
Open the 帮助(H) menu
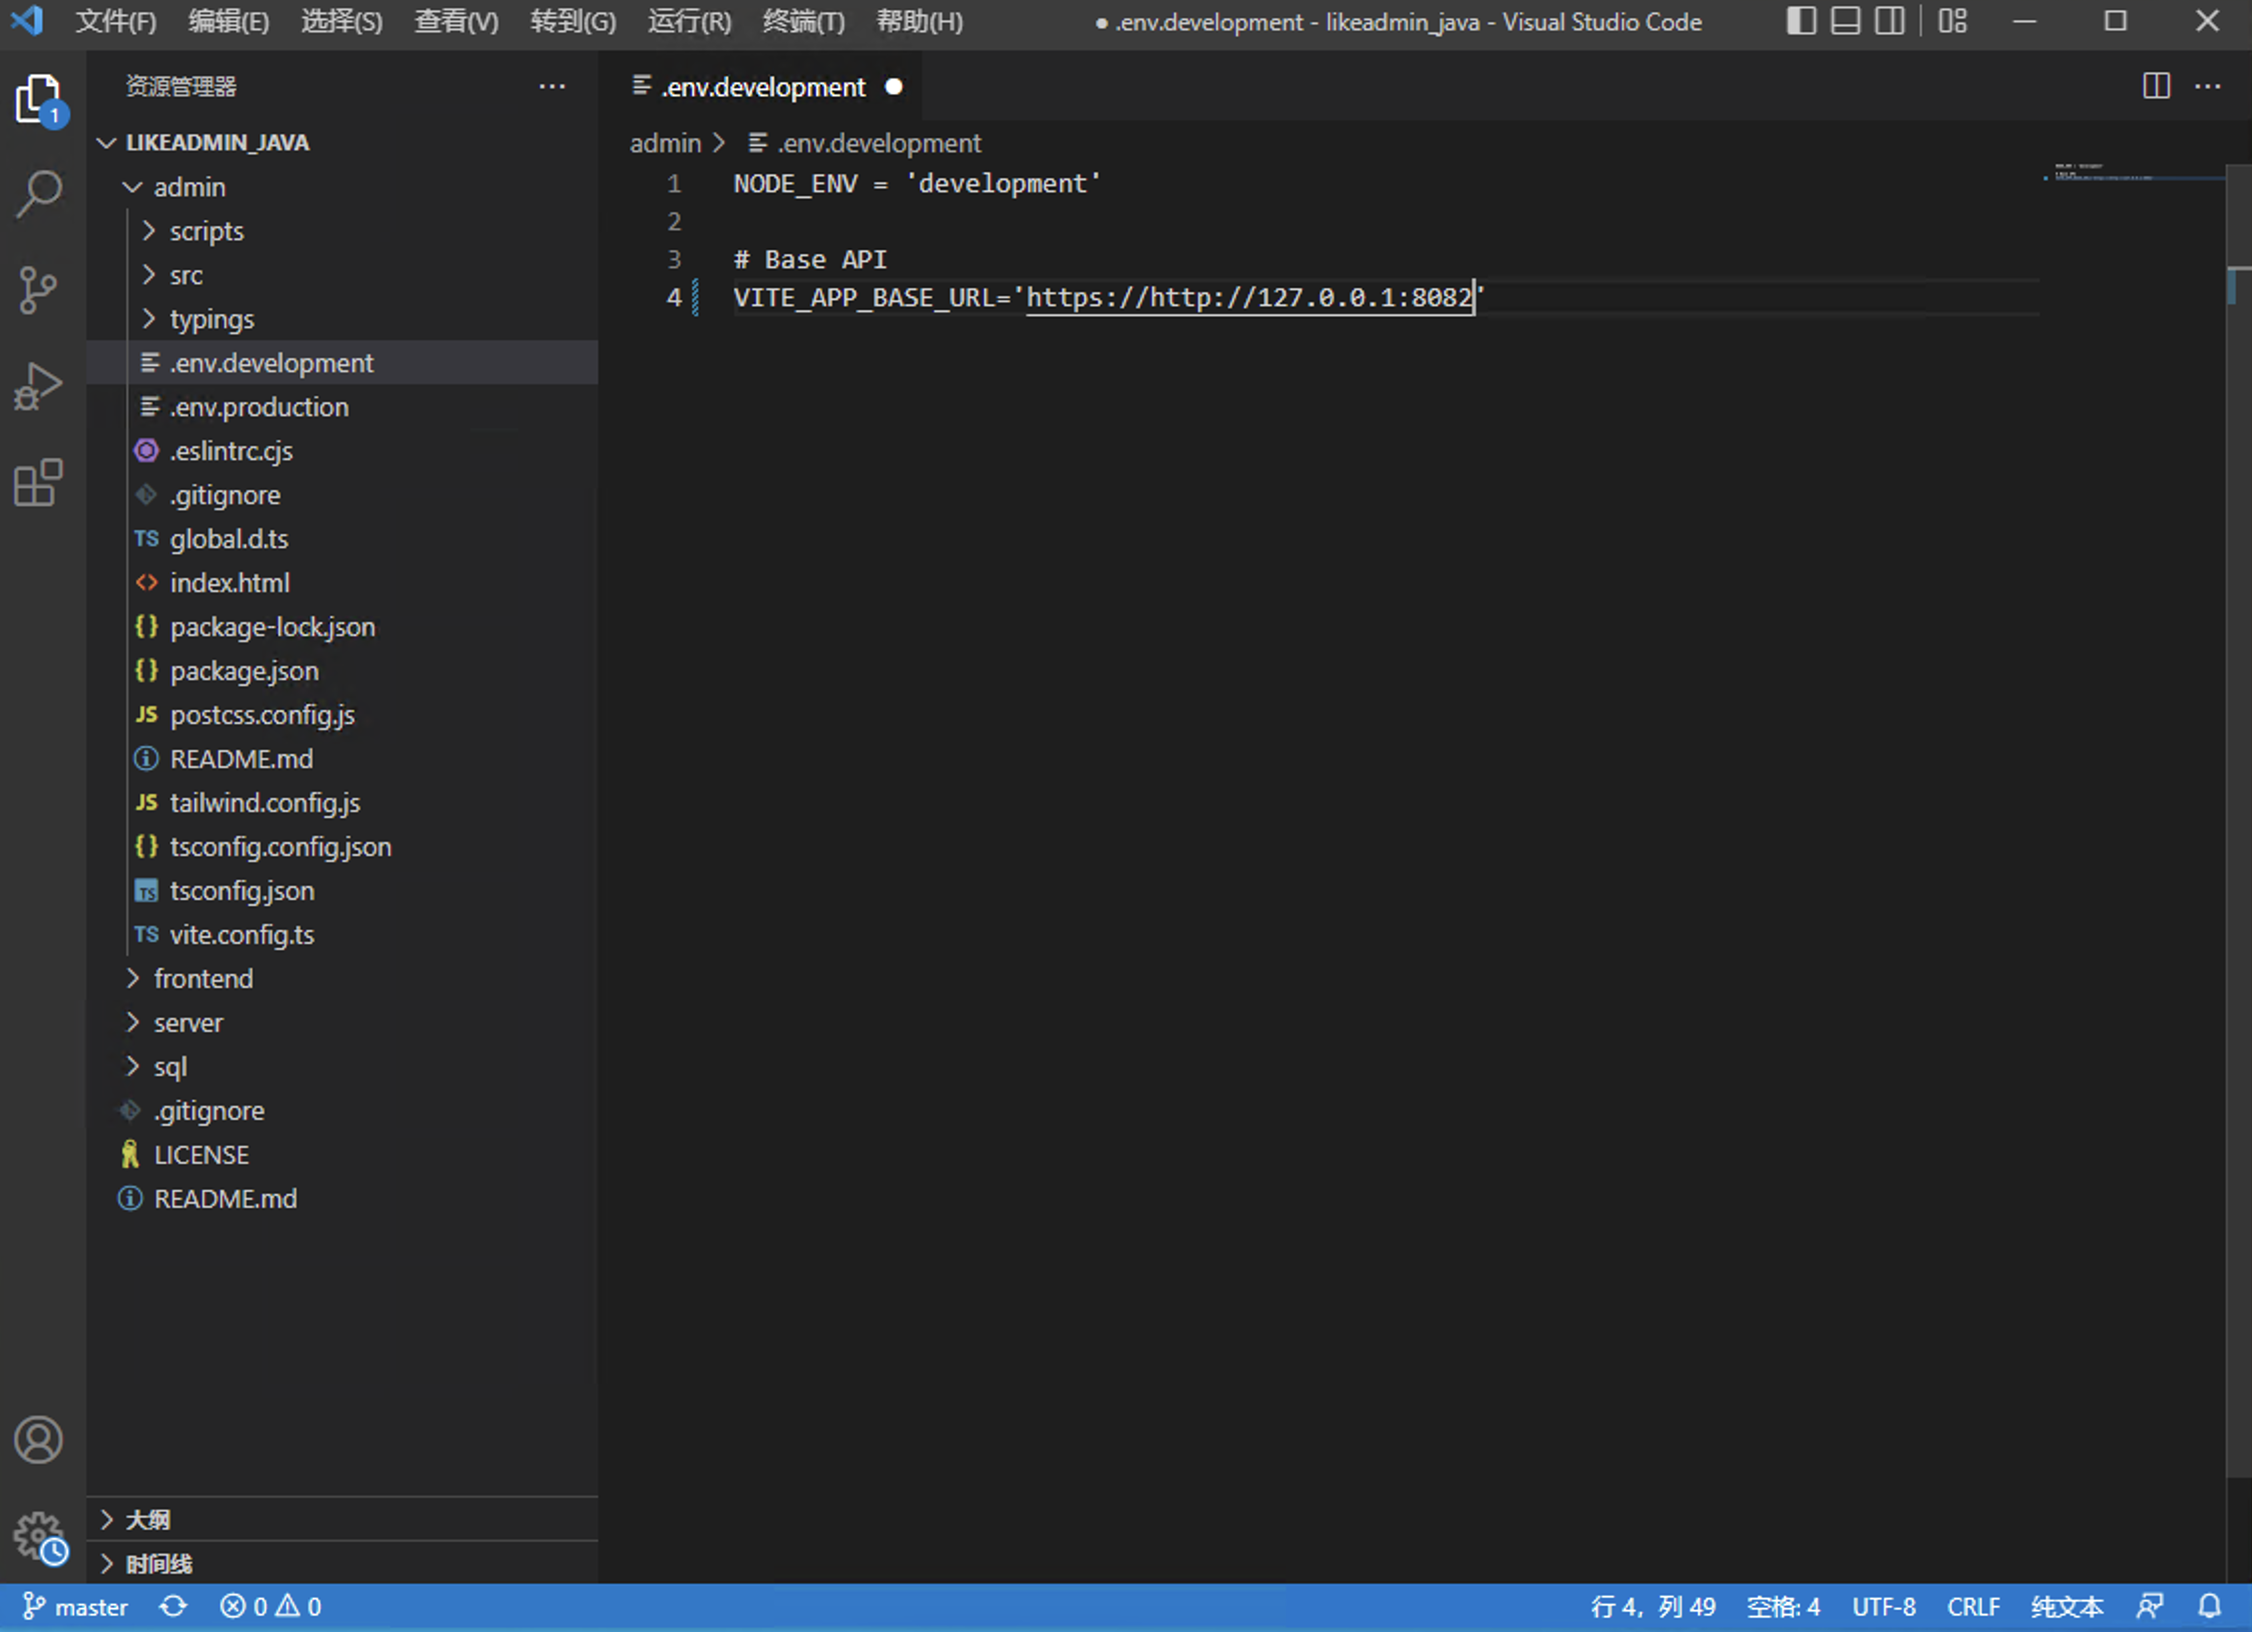click(919, 21)
